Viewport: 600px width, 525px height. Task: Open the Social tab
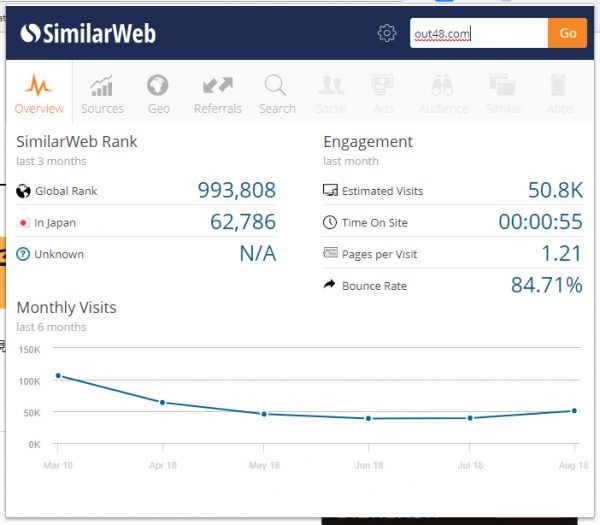(331, 95)
